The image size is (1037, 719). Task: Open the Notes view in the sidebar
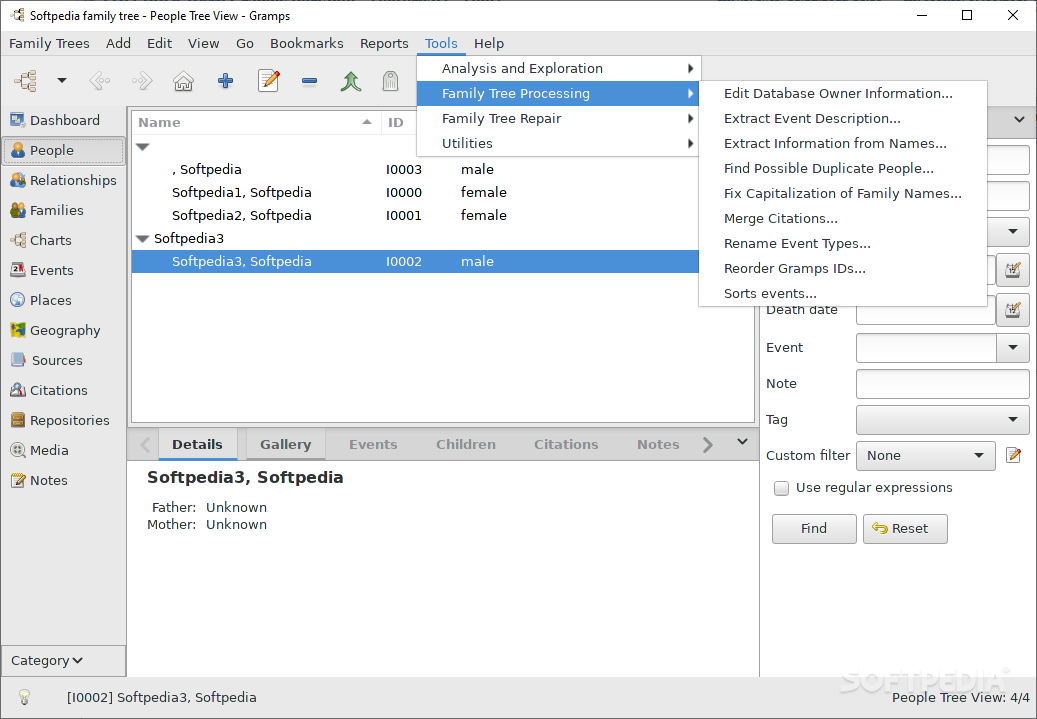[x=63, y=480]
